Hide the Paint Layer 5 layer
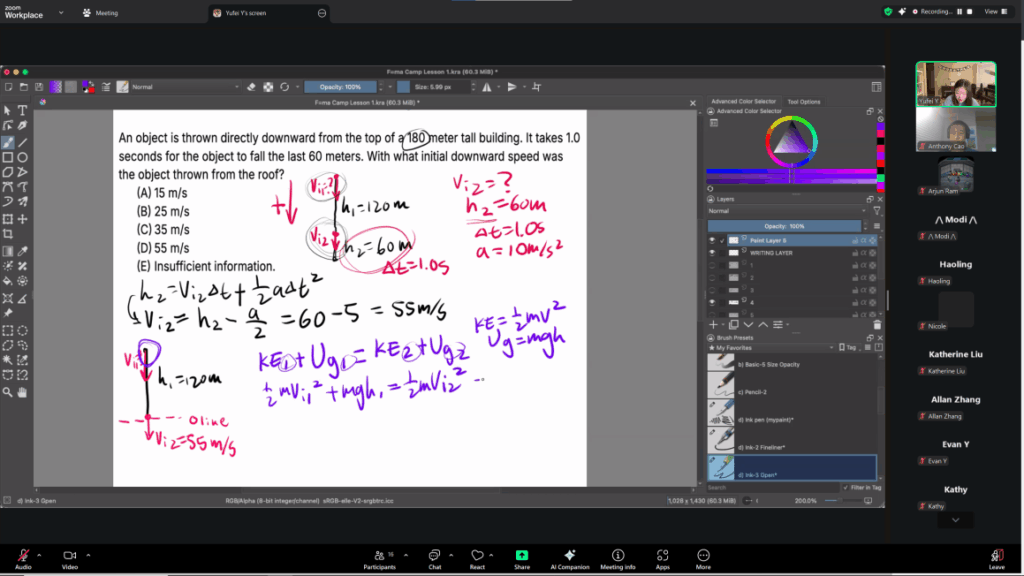Screen dimensions: 1024x576 (x=713, y=241)
